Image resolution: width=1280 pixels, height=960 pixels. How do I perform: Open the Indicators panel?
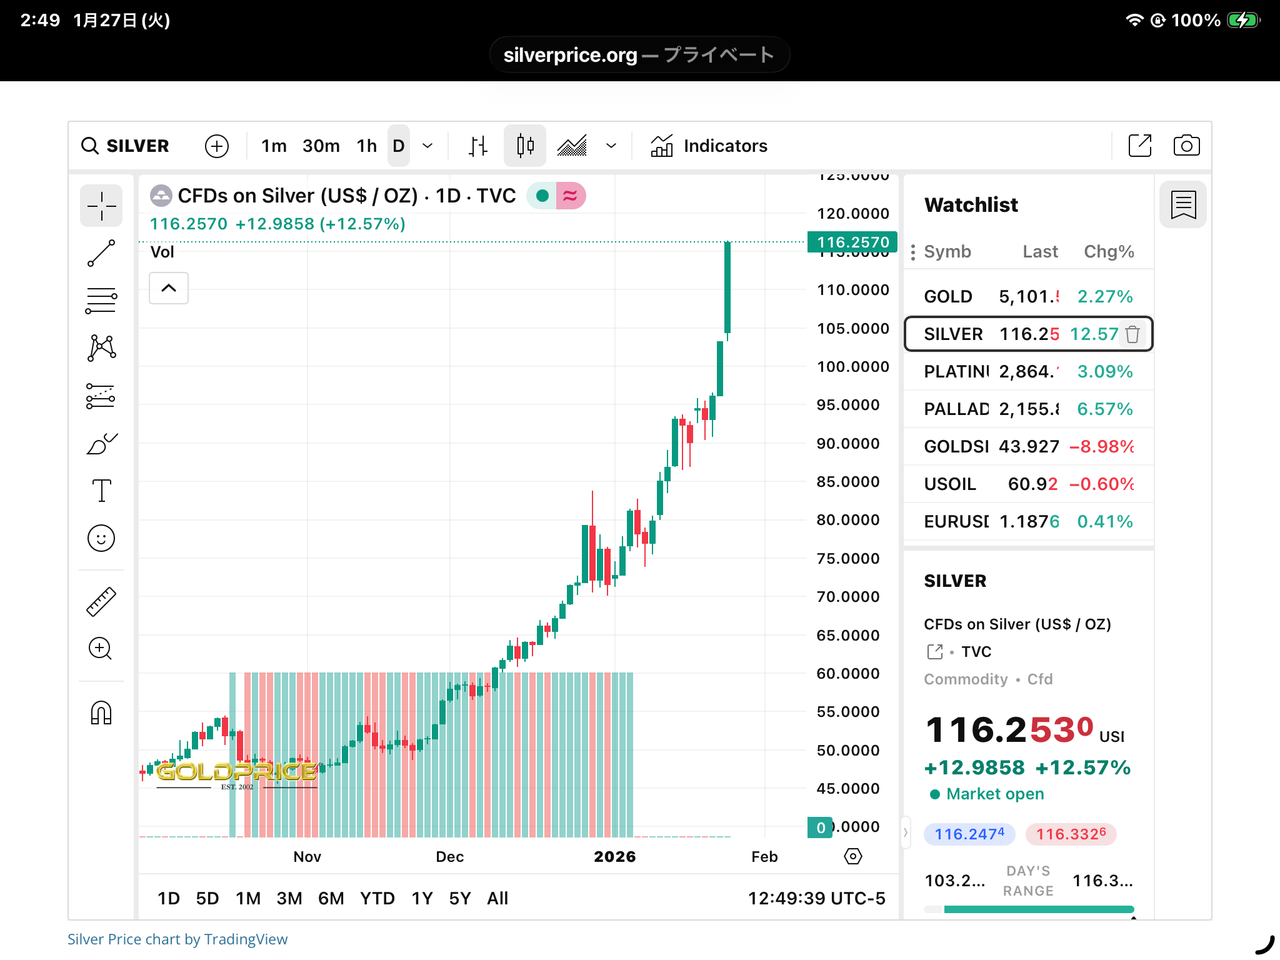point(709,146)
